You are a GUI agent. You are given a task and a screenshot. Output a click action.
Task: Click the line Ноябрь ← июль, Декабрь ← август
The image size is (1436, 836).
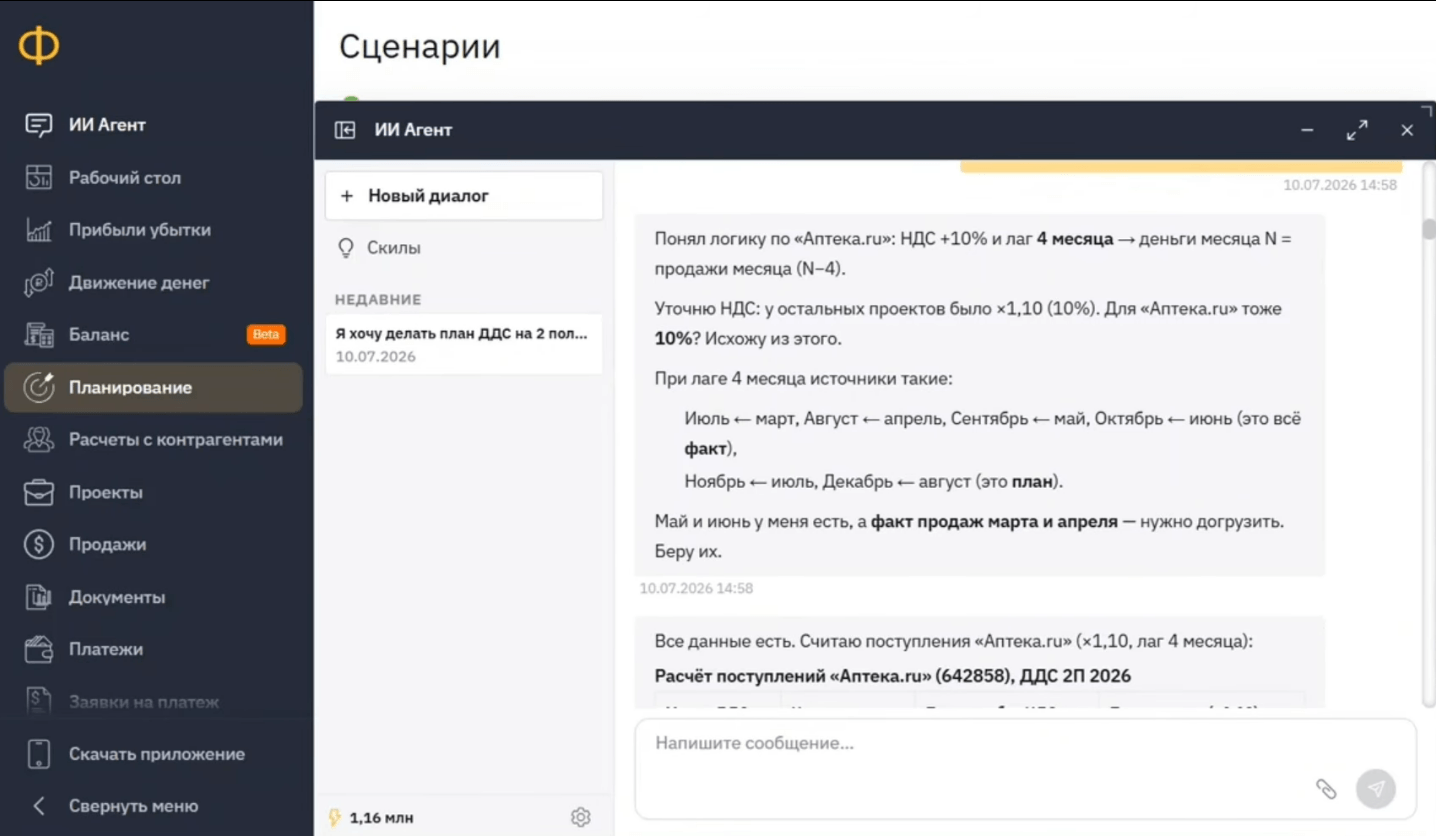pos(874,481)
